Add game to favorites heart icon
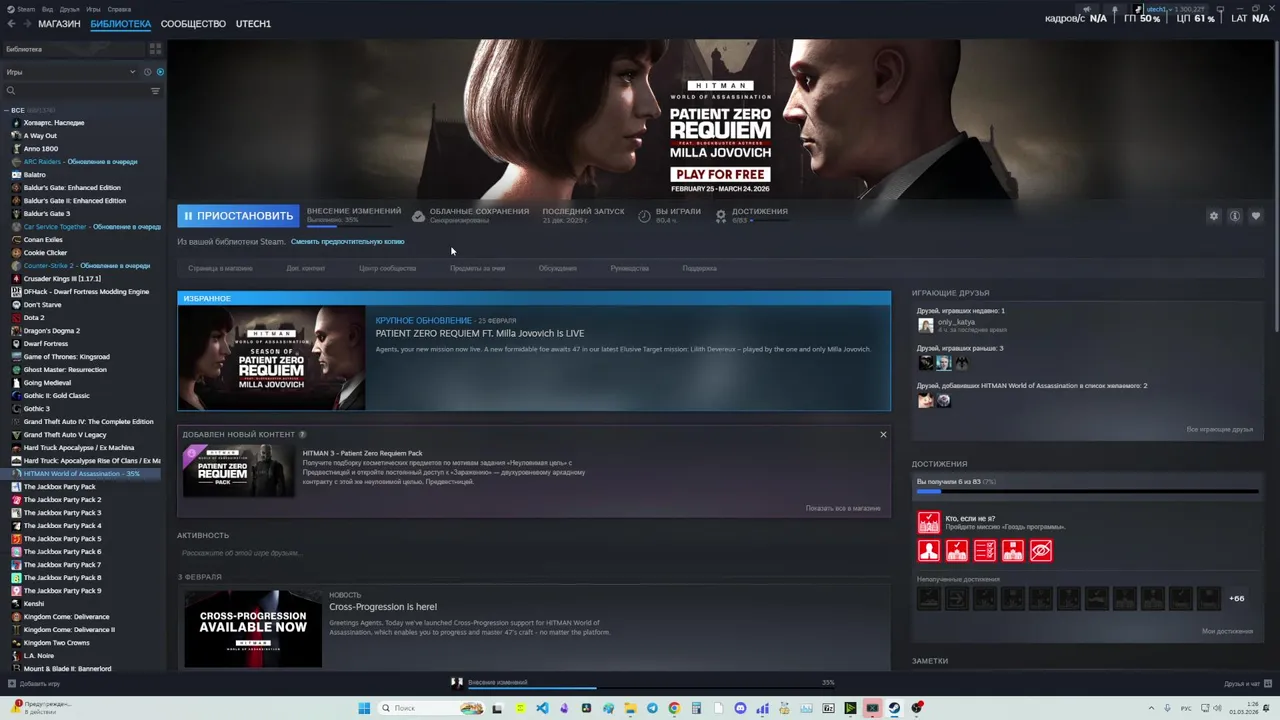Image resolution: width=1280 pixels, height=720 pixels. pyautogui.click(x=1256, y=216)
